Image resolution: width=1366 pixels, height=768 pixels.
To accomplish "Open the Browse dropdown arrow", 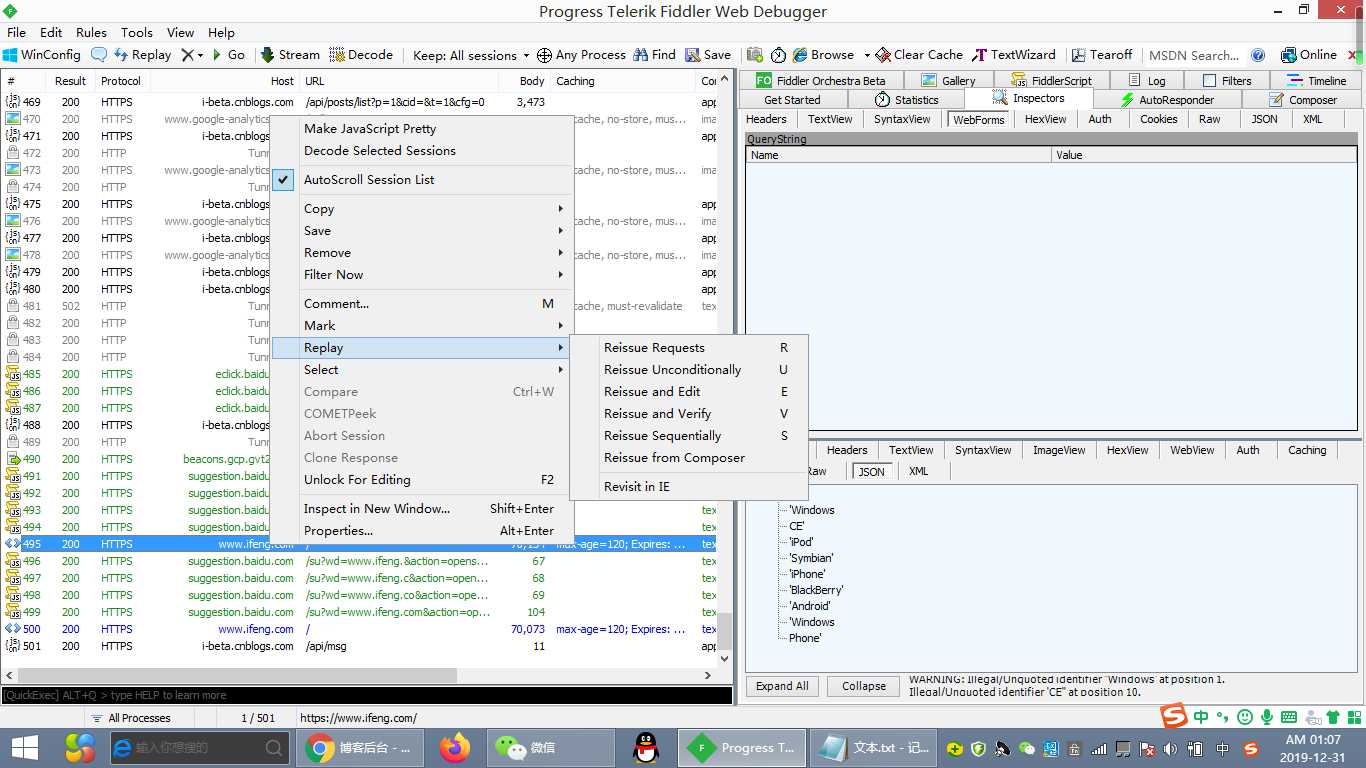I will click(867, 55).
